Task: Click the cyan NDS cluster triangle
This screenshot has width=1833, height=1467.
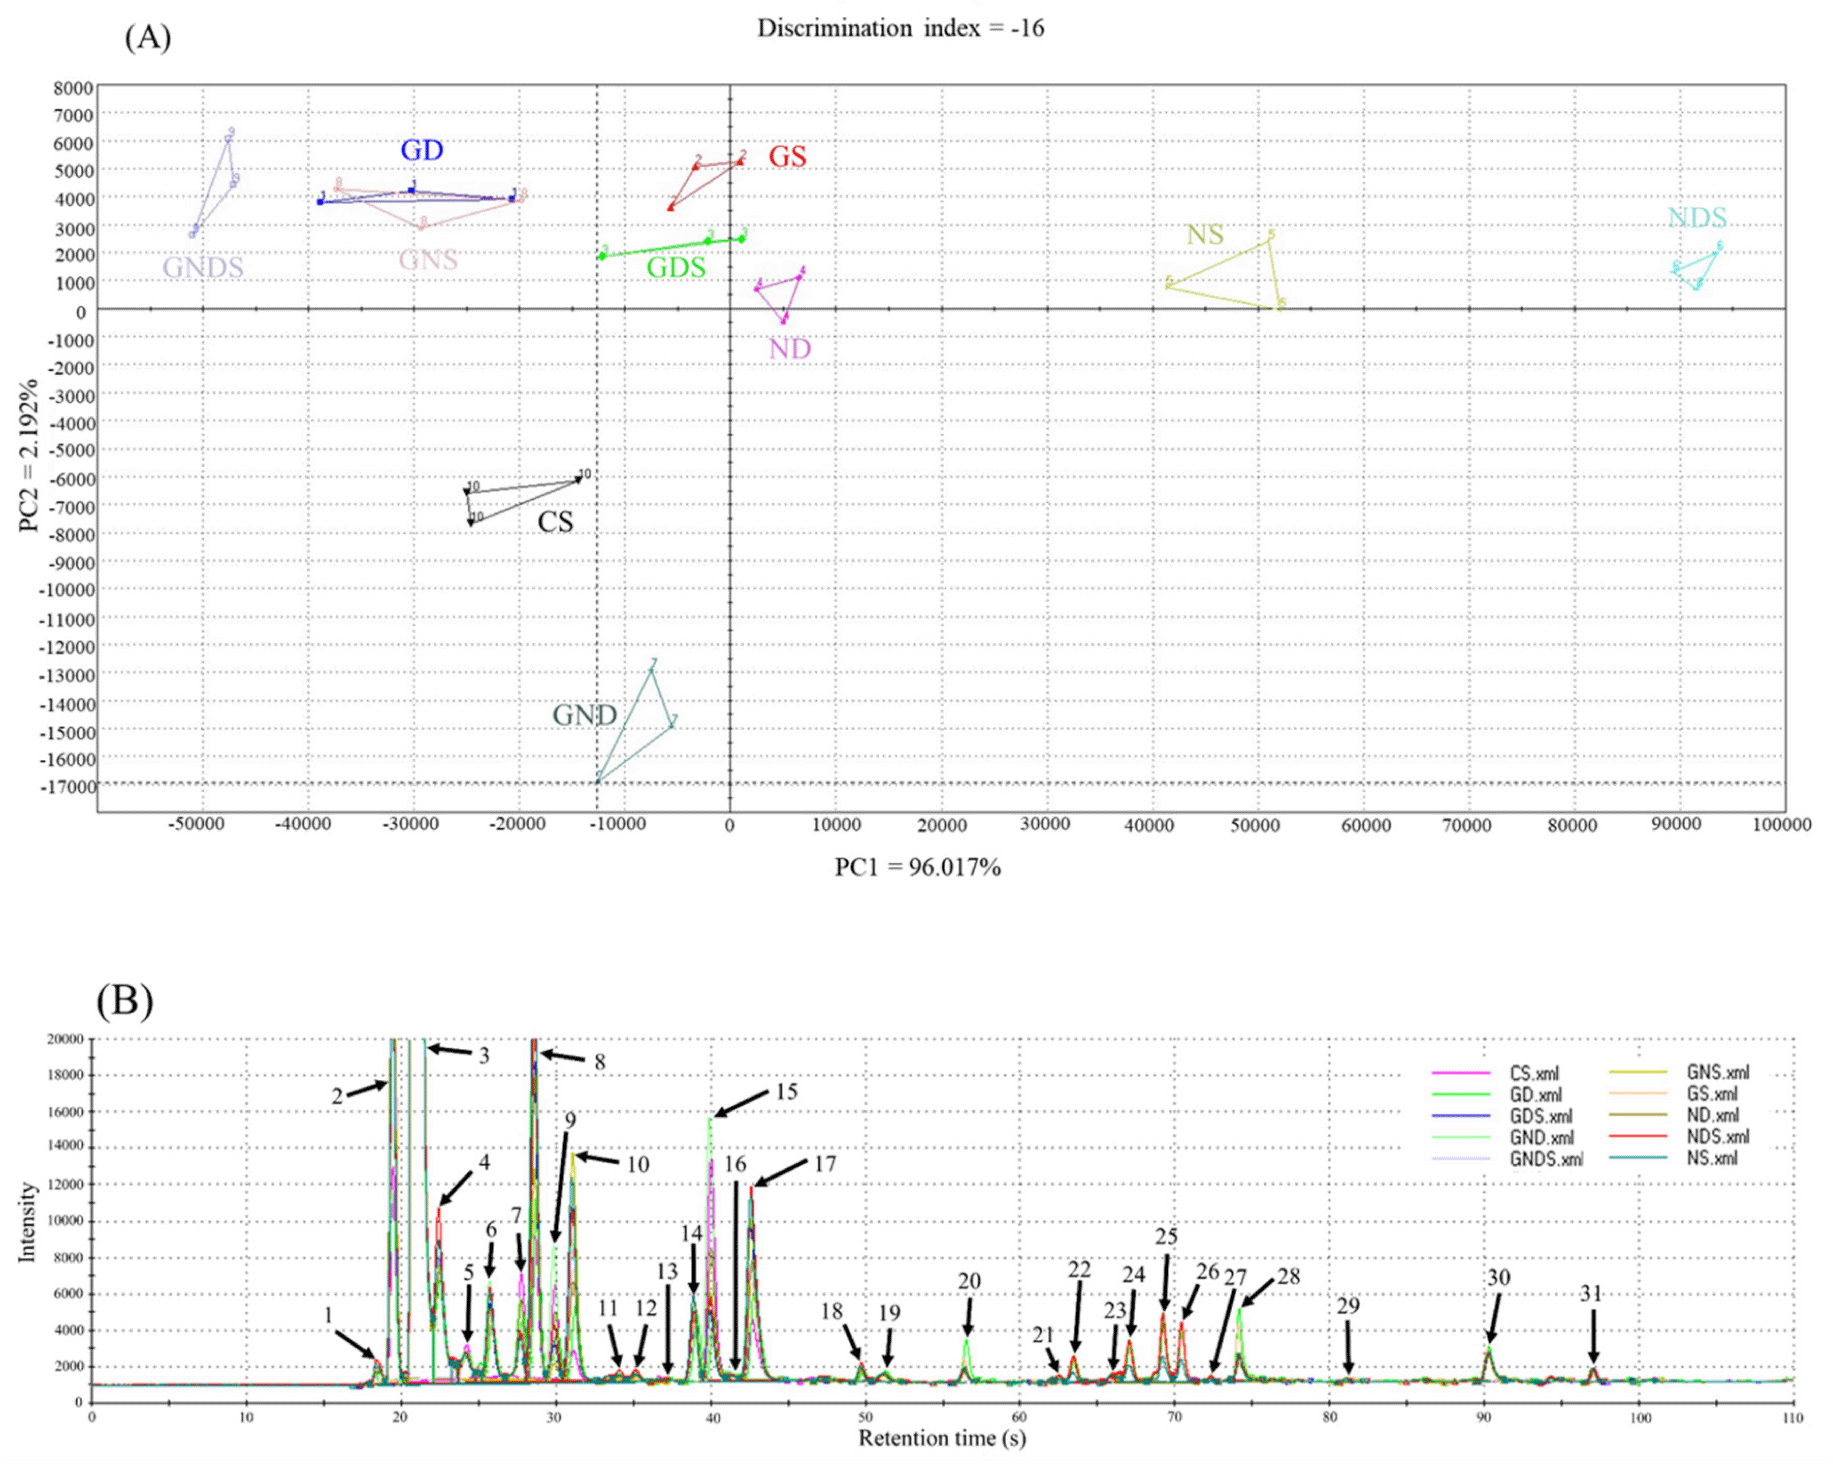Action: coord(1696,266)
